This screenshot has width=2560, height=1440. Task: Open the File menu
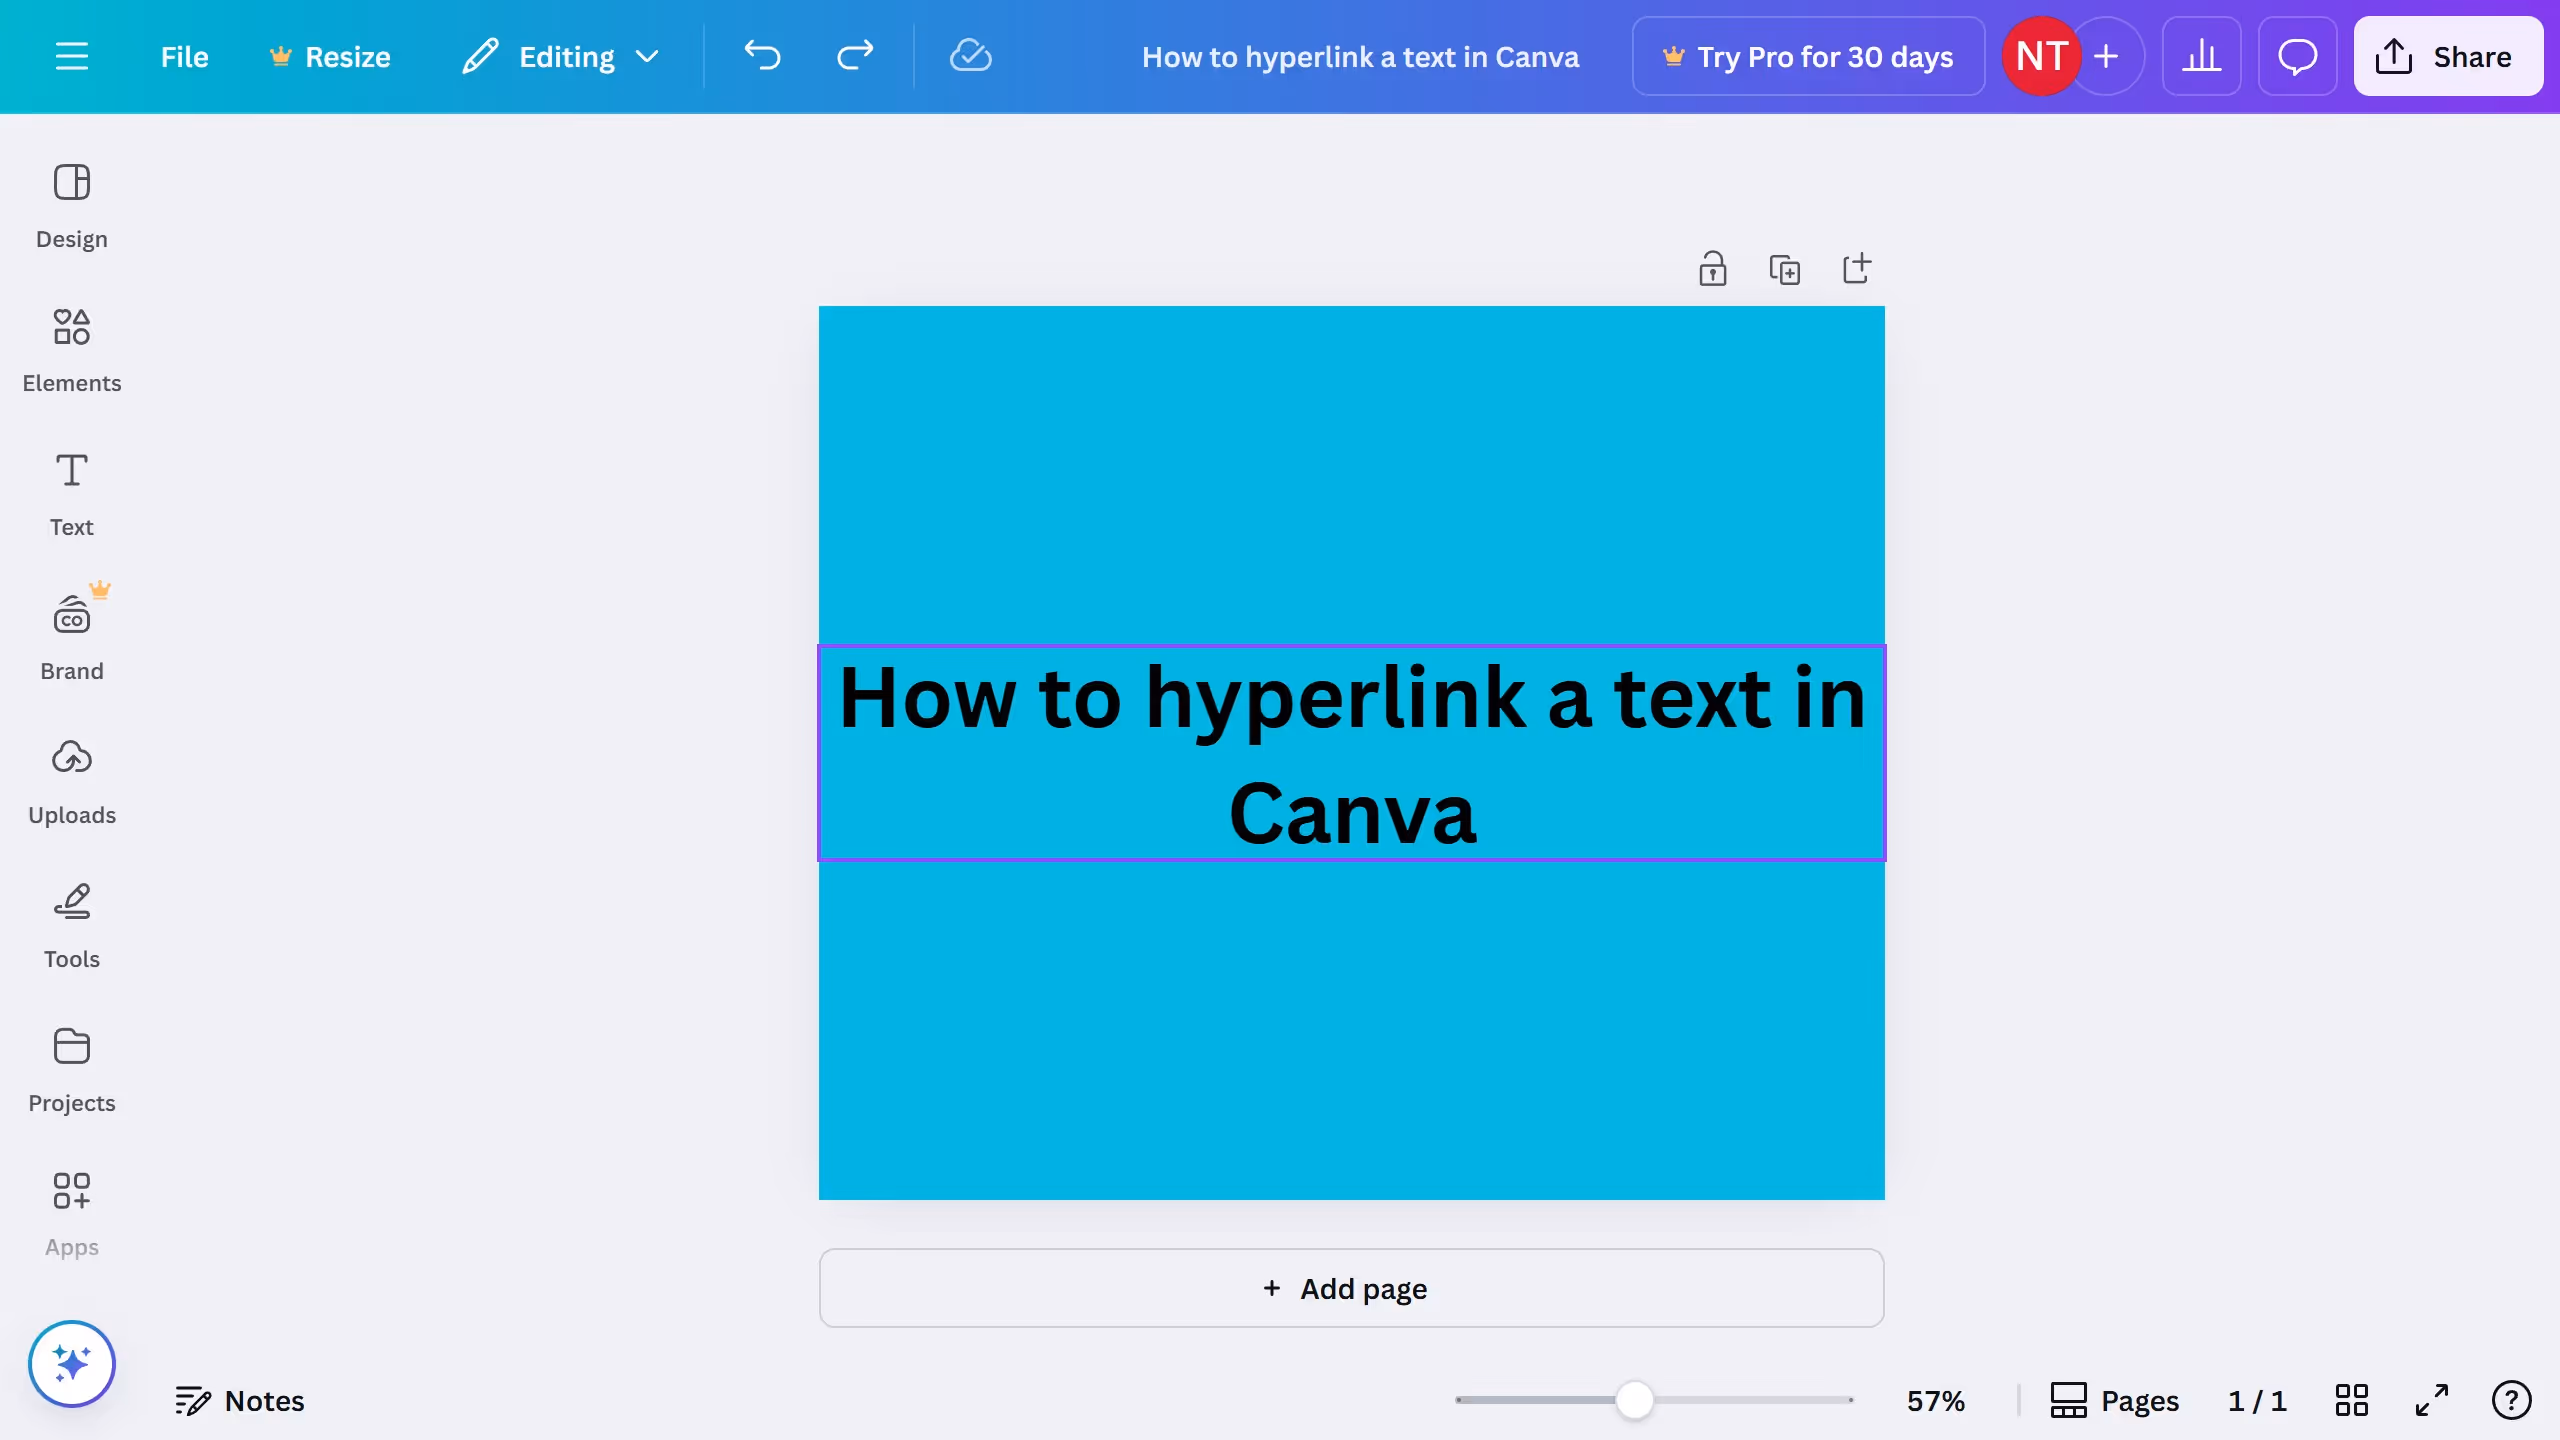tap(184, 56)
